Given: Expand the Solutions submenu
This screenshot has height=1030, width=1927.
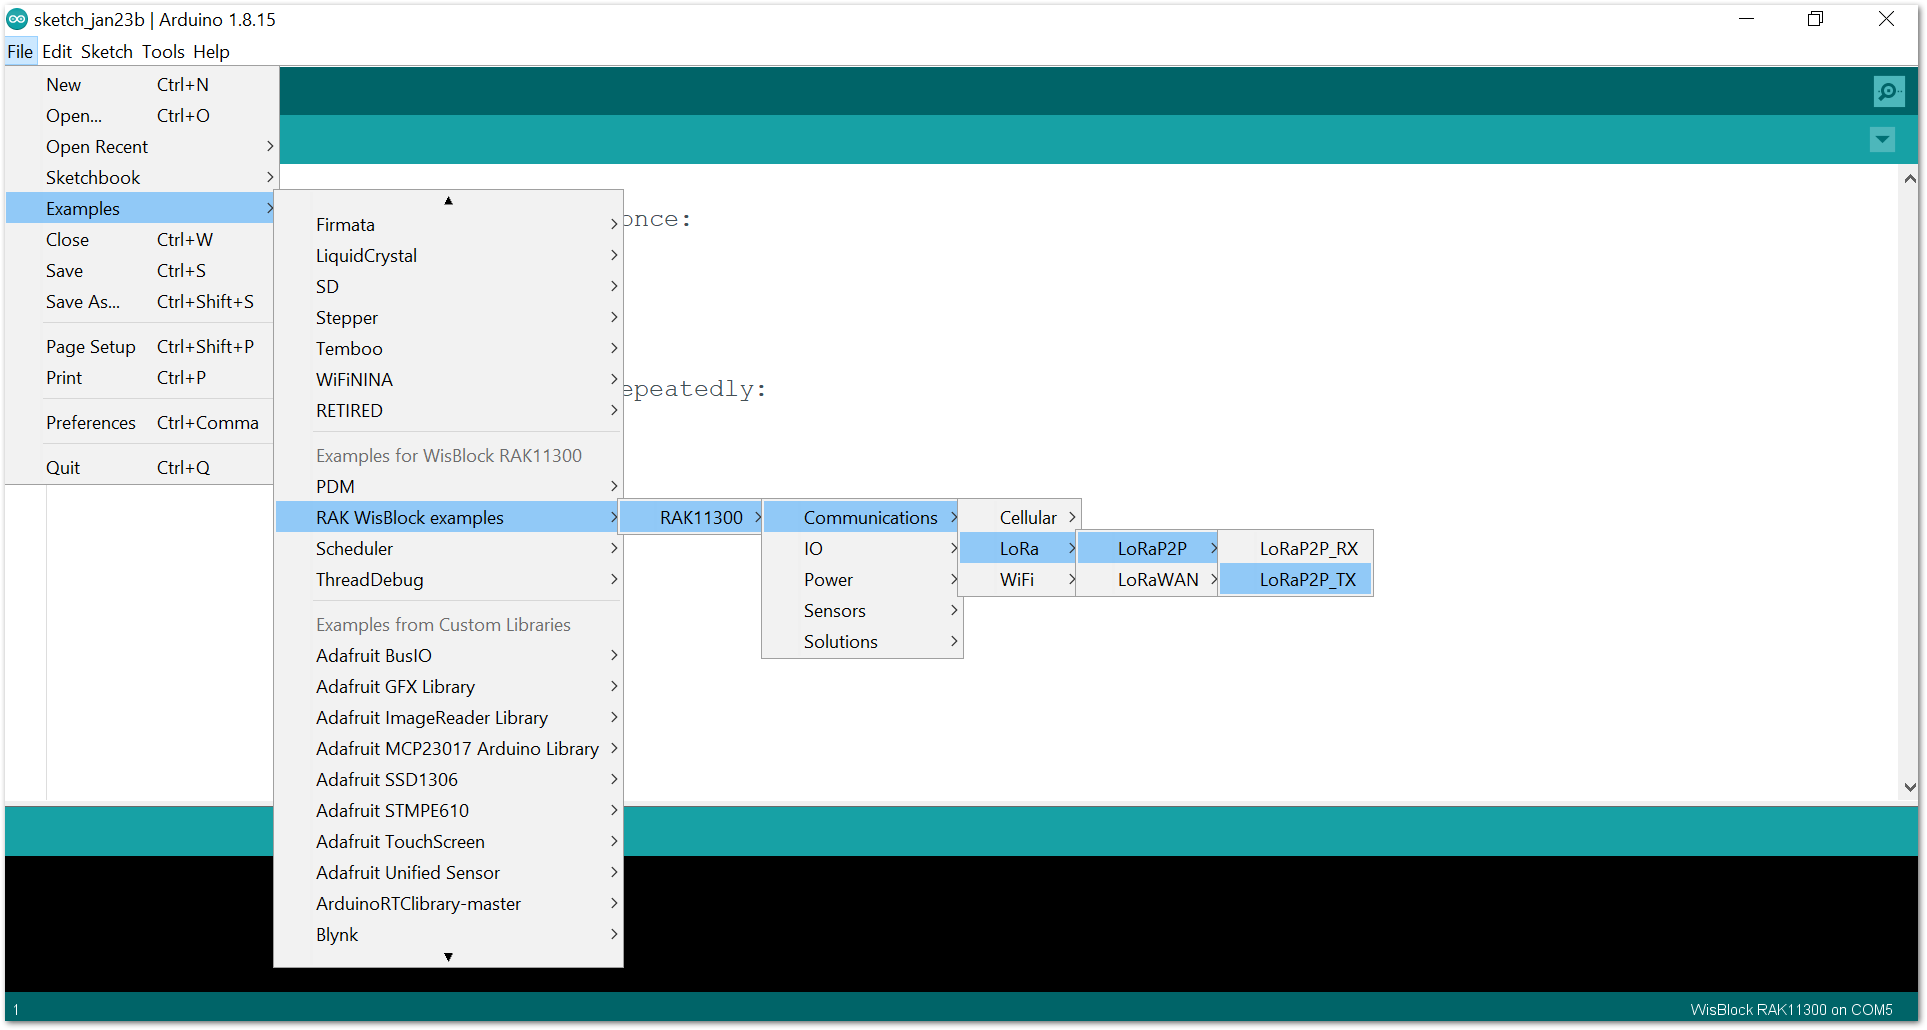Looking at the screenshot, I should 841,642.
